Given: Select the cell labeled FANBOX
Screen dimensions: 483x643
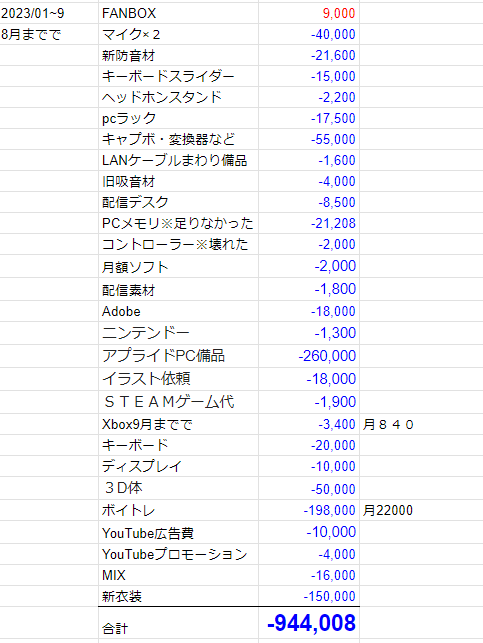Looking at the screenshot, I should [178, 13].
